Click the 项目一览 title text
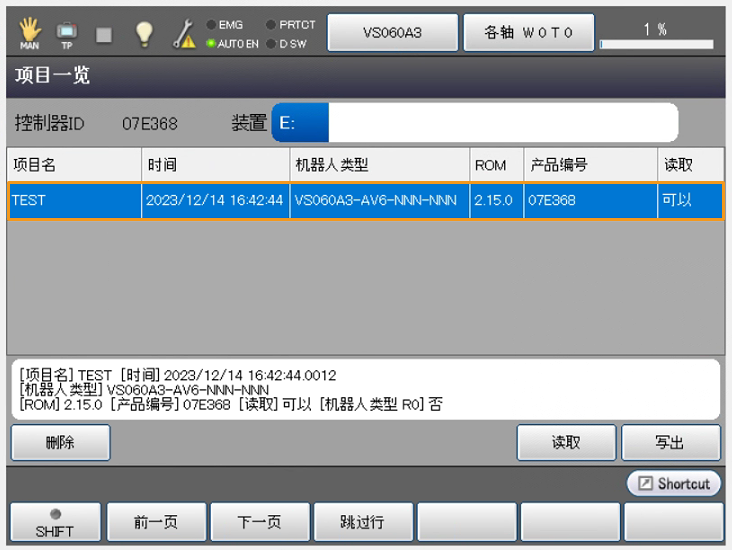The image size is (732, 550). [52, 75]
